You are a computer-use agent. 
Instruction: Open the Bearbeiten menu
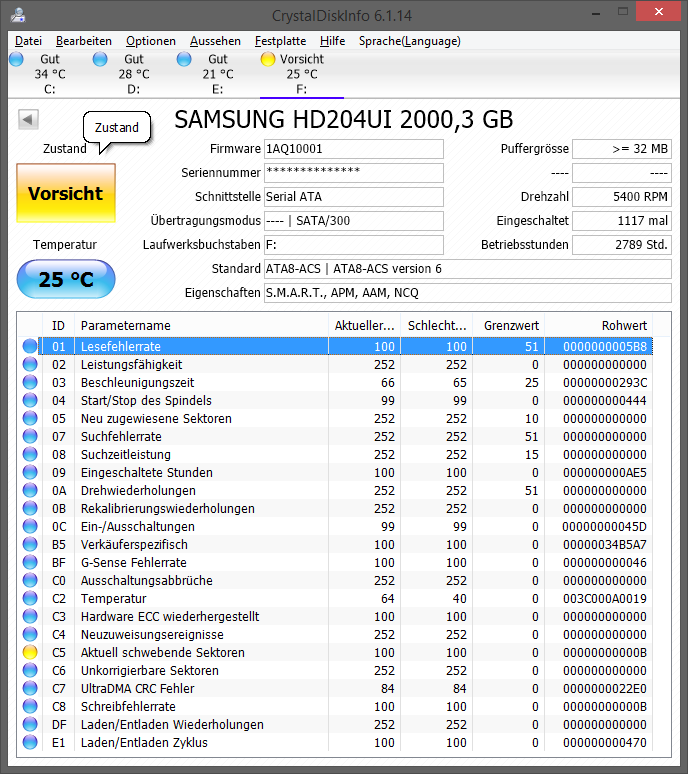pyautogui.click(x=84, y=41)
